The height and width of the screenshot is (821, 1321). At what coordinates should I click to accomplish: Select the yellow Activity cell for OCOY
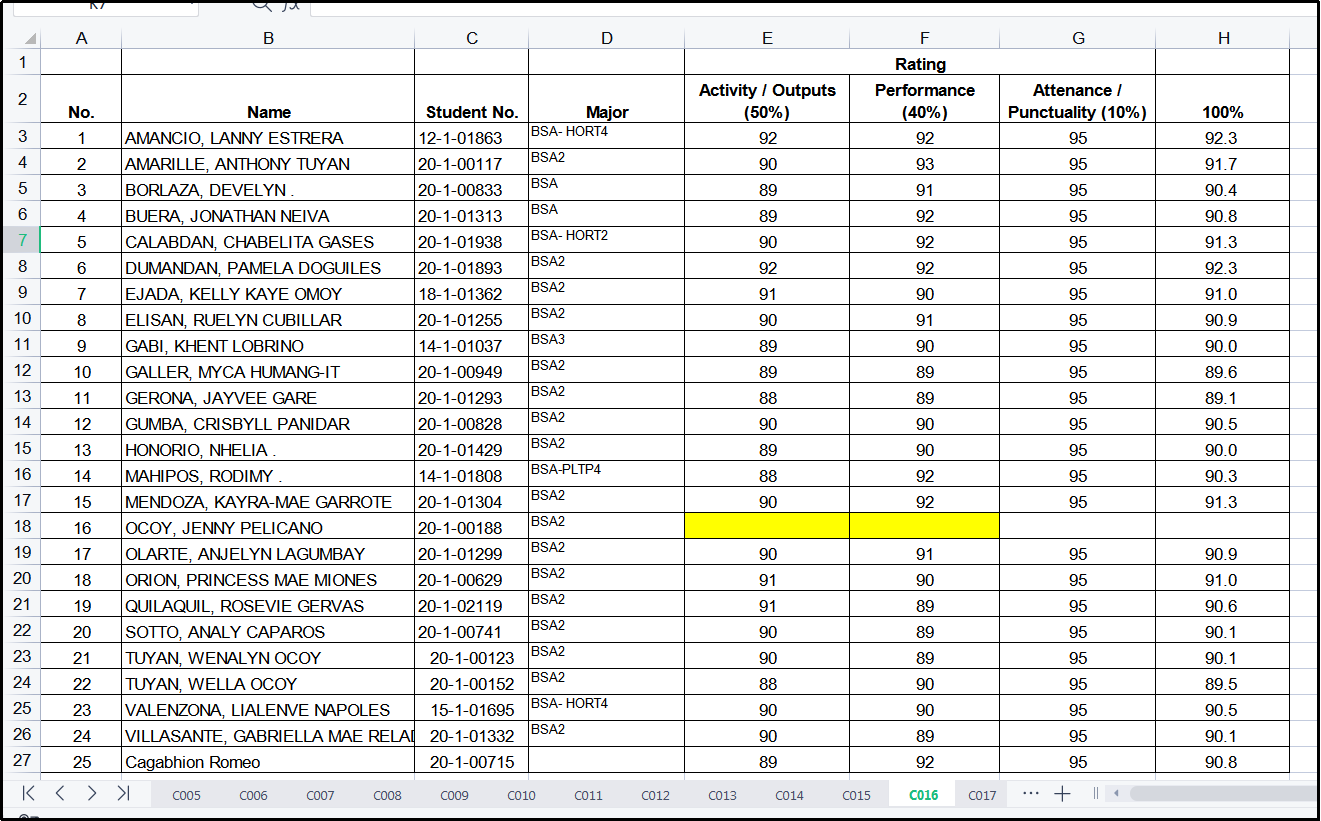coord(767,526)
